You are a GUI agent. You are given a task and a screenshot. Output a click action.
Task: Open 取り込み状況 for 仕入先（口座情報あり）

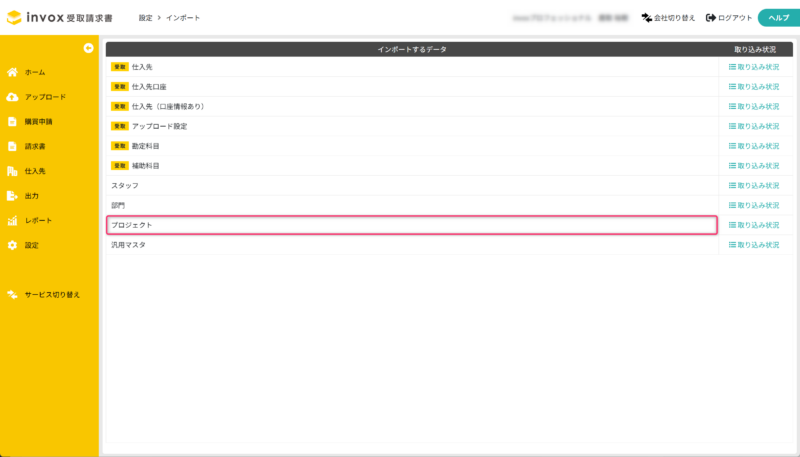click(754, 107)
